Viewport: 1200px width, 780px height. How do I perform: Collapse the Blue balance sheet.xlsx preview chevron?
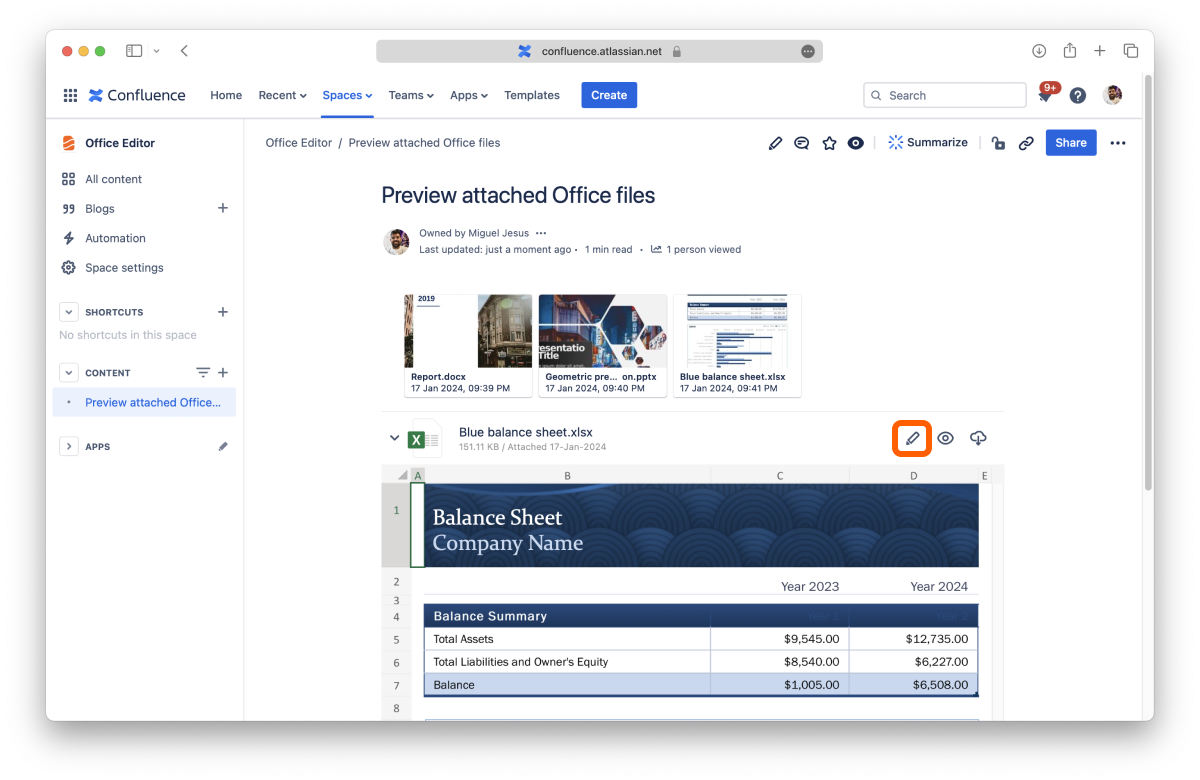tap(394, 438)
